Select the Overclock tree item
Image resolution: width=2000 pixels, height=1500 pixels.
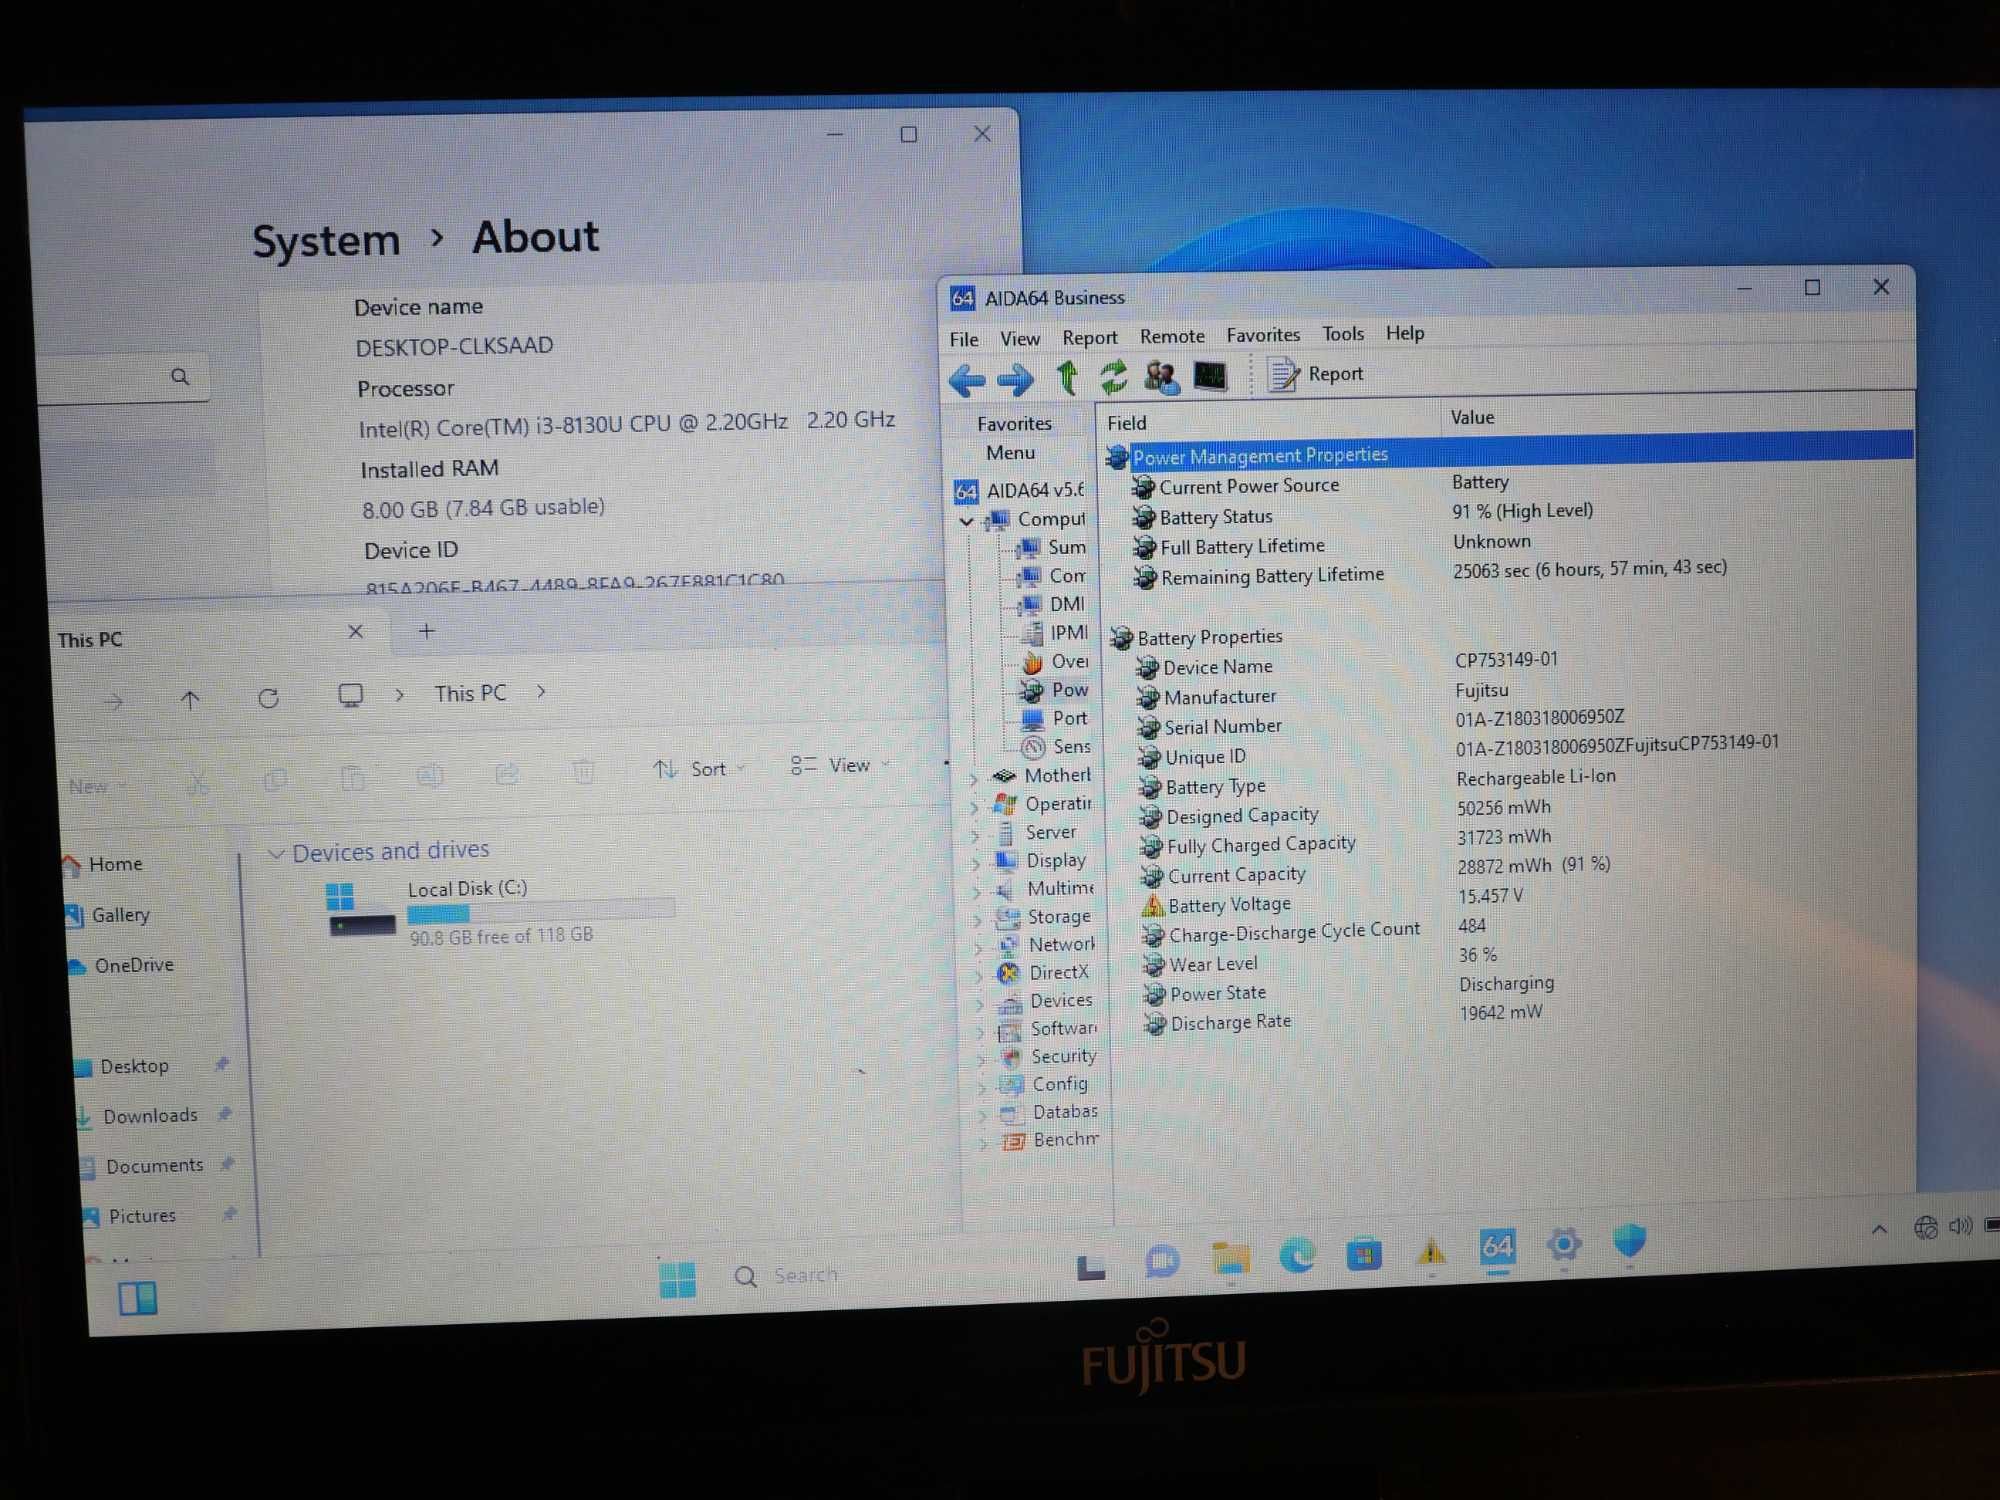coord(1055,661)
